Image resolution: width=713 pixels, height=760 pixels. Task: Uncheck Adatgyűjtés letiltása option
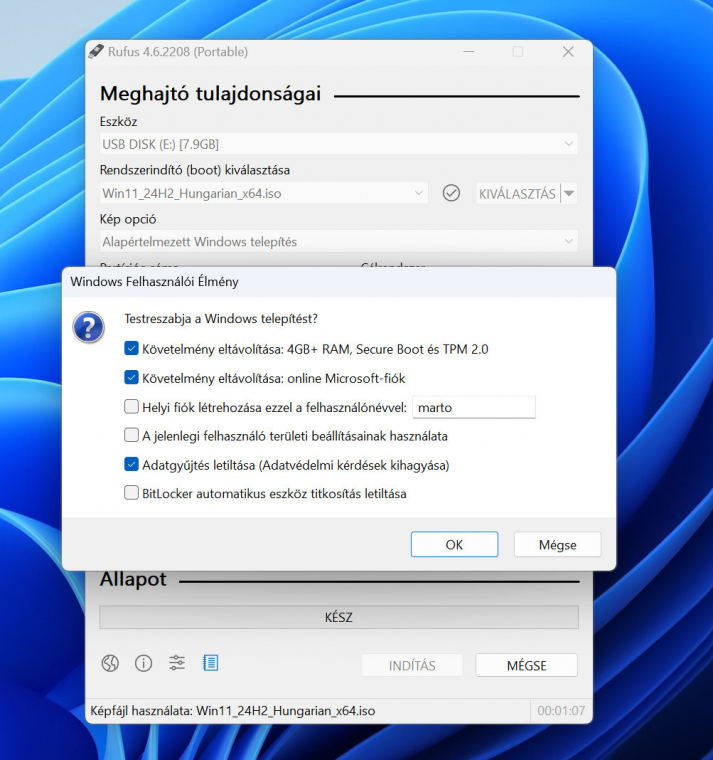[131, 464]
